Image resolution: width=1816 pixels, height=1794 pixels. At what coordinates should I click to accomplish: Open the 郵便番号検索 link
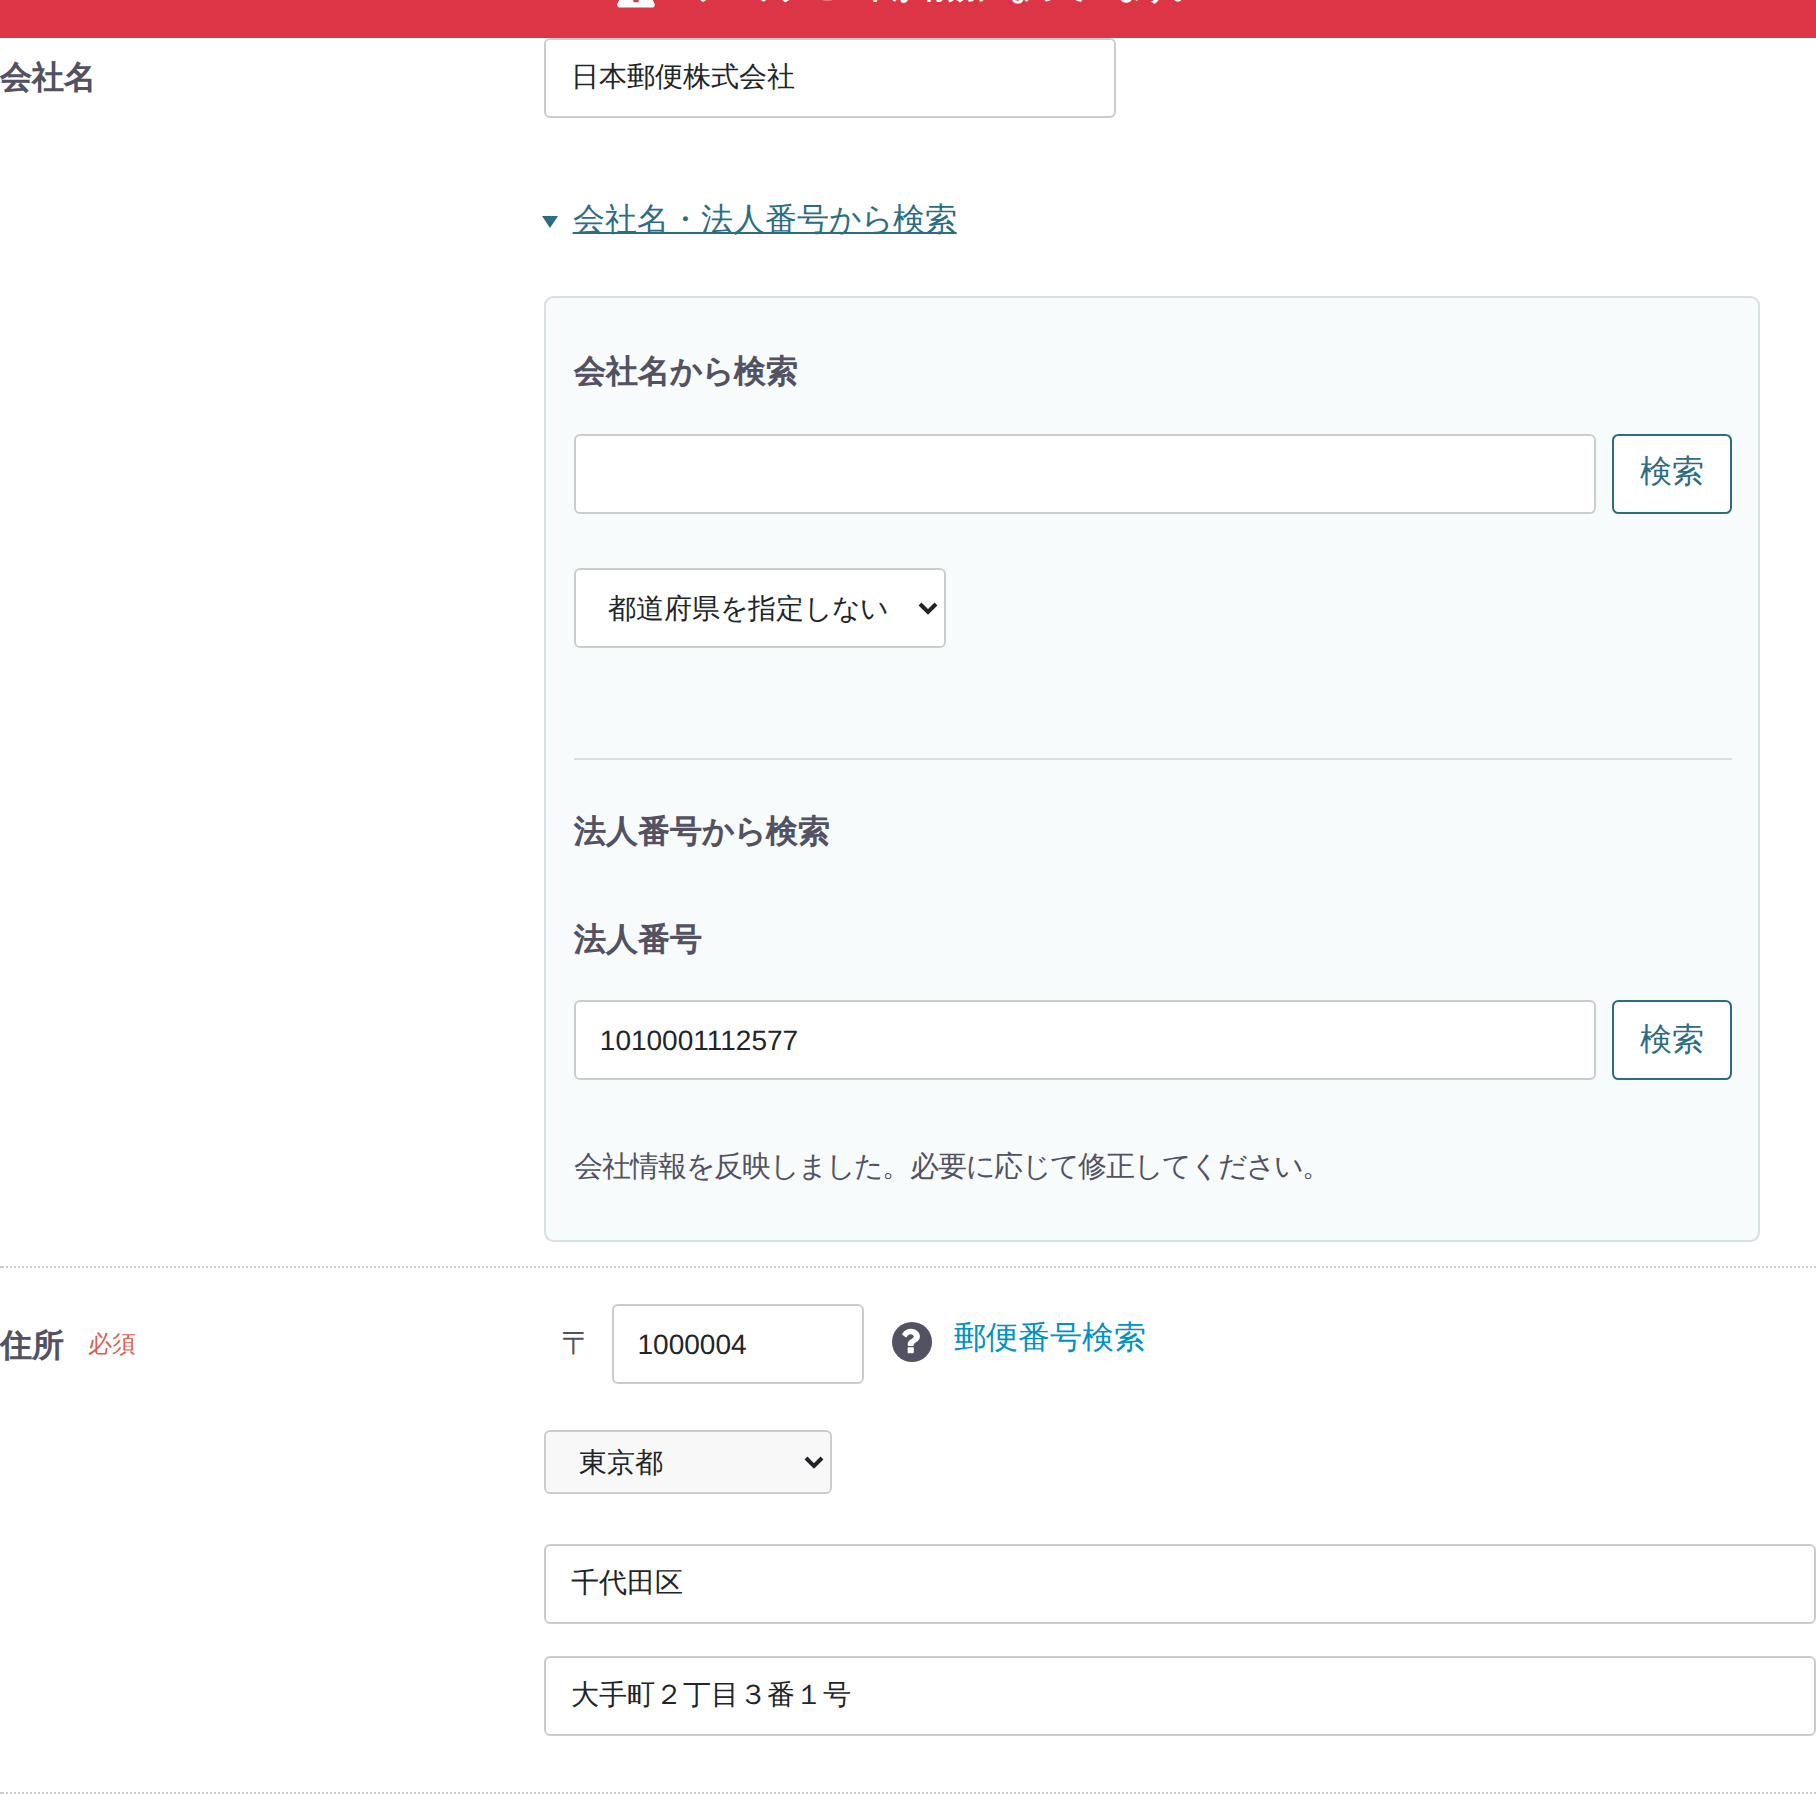click(1049, 1337)
